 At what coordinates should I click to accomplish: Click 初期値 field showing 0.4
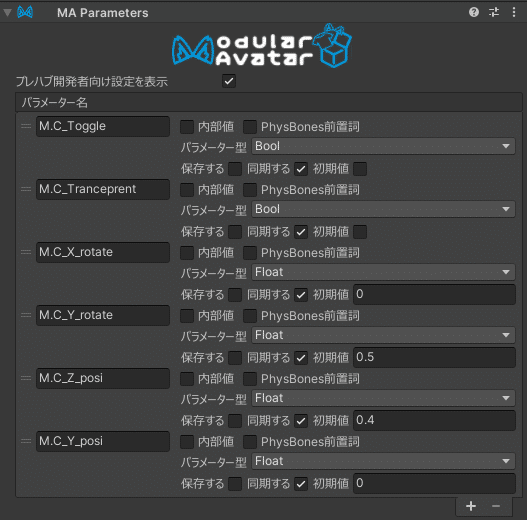coord(434,420)
